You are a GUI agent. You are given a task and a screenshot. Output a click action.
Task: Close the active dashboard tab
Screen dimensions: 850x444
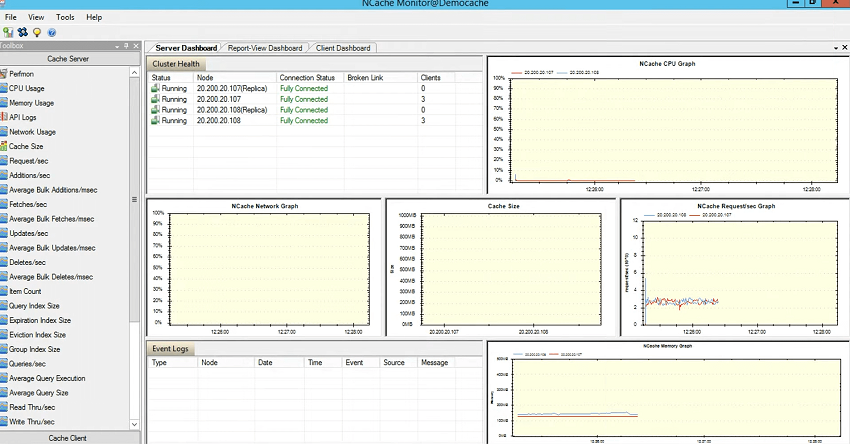pos(845,48)
